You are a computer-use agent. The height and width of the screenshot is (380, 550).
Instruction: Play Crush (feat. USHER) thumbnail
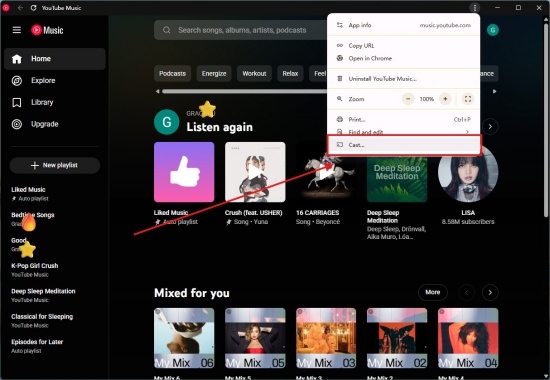(255, 172)
